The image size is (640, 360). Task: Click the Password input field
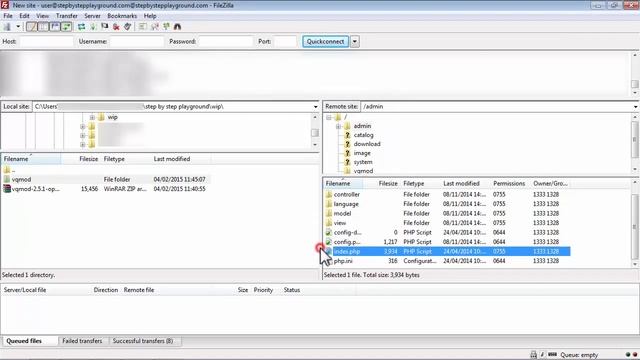click(x=226, y=41)
